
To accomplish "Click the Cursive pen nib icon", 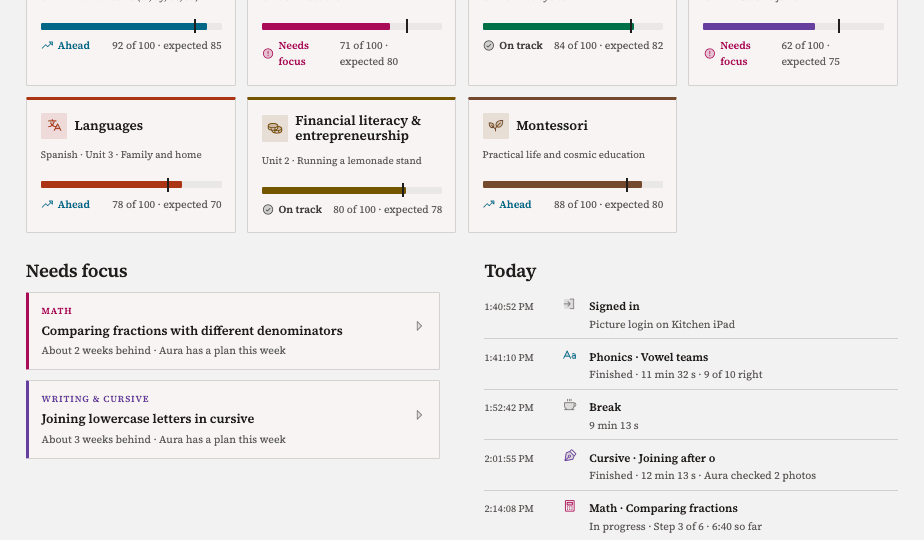I will (x=570, y=456).
